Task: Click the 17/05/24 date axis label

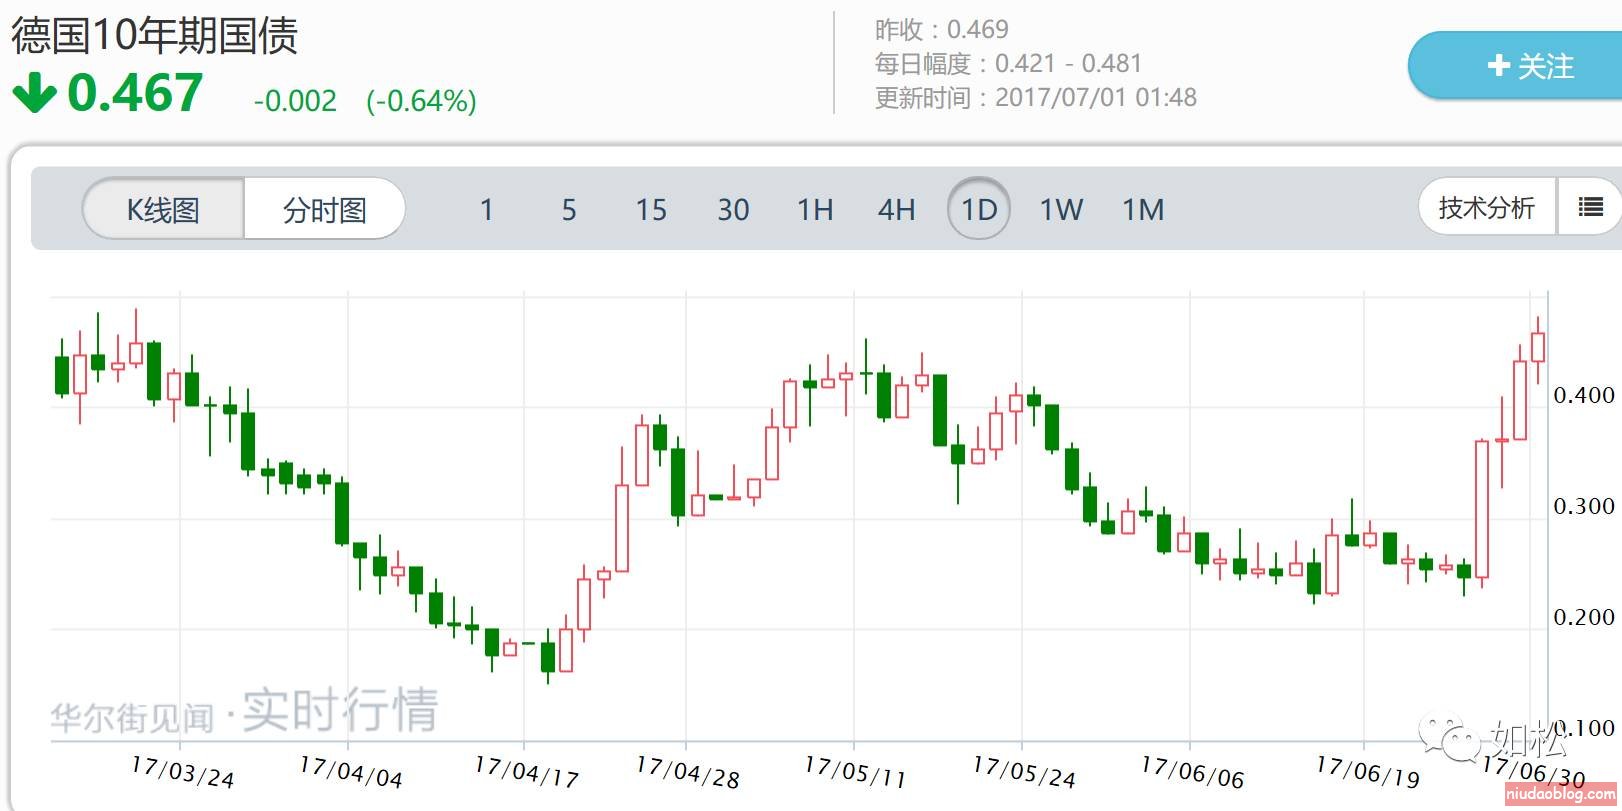Action: tap(1024, 772)
